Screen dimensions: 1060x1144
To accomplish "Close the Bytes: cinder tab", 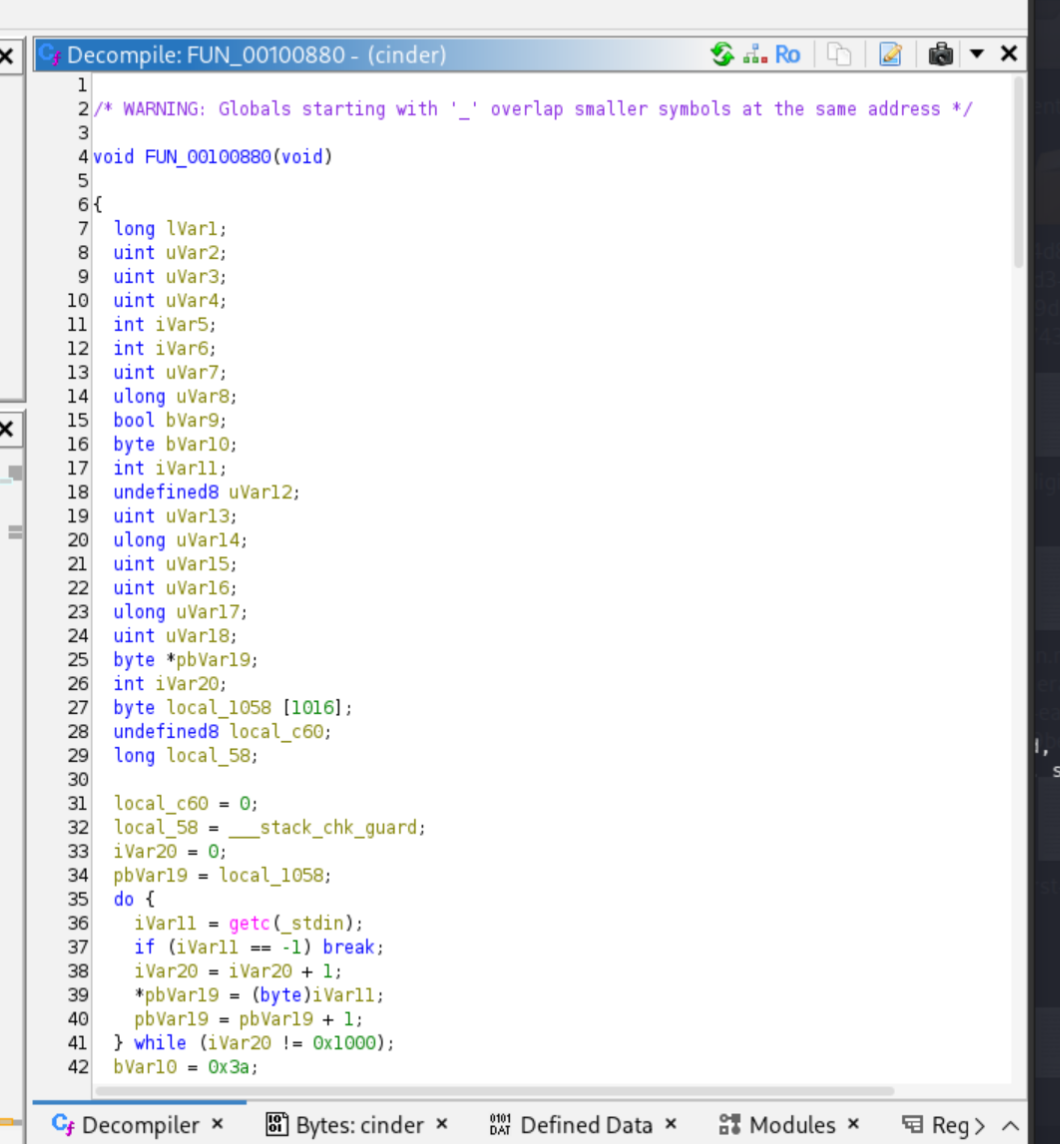I will [442, 1124].
